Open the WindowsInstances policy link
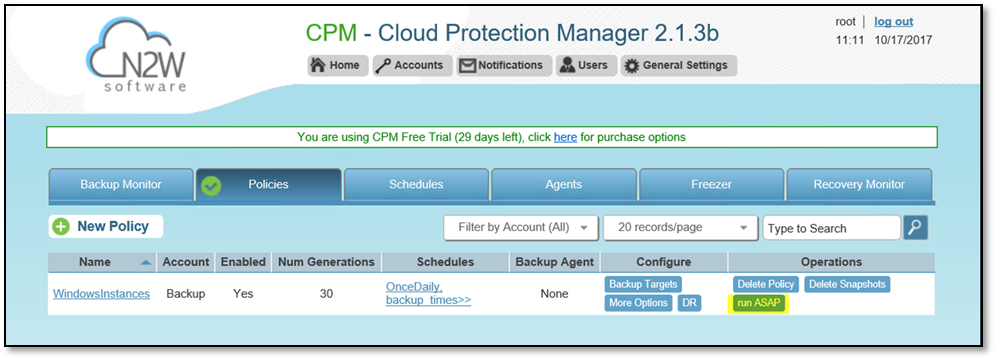 pos(102,294)
